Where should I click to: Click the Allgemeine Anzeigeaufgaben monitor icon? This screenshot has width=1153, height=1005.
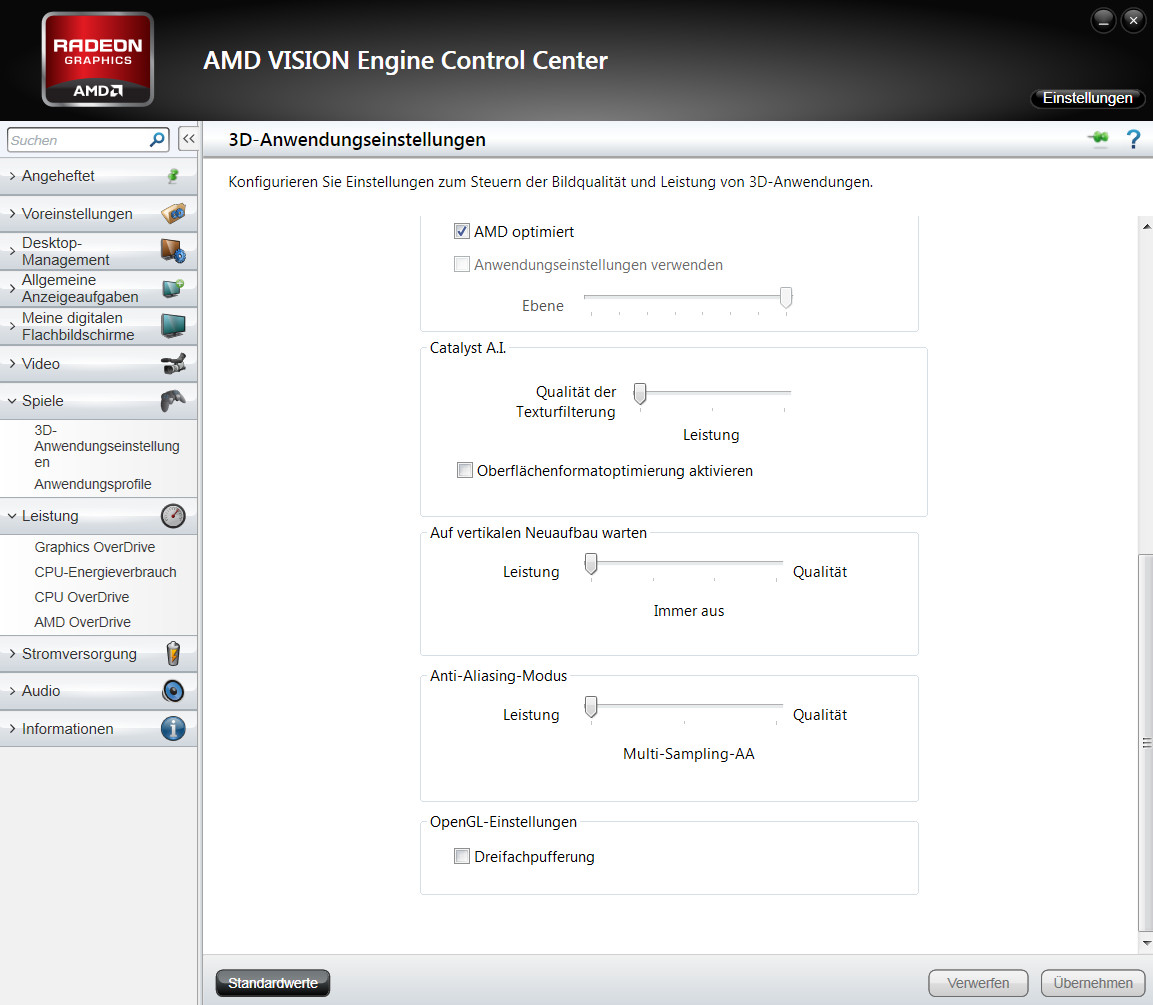(174, 288)
